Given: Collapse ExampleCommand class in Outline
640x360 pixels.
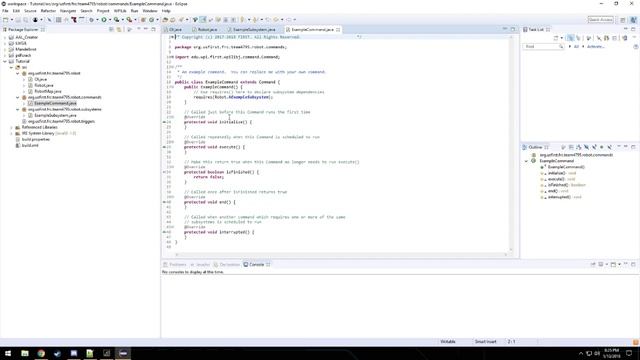Looking at the screenshot, I should tap(526, 161).
